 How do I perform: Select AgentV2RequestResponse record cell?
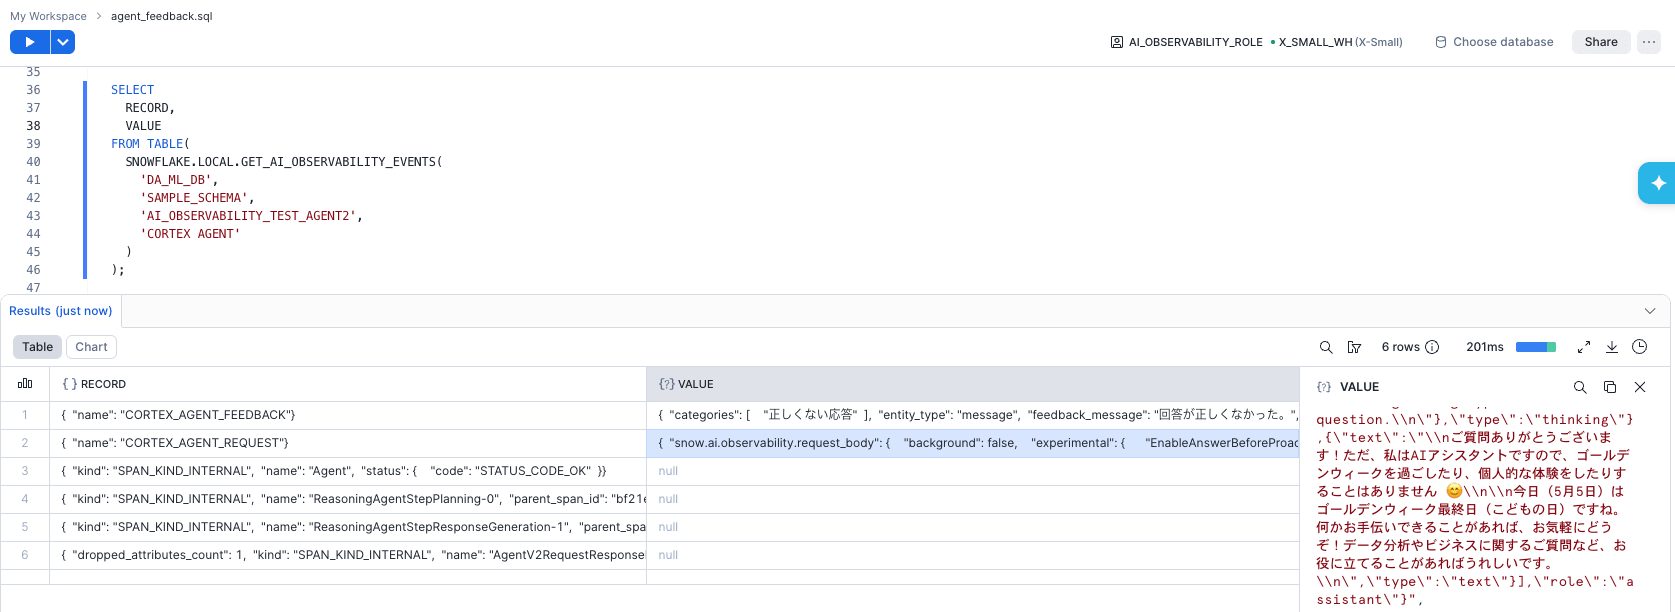tap(348, 555)
